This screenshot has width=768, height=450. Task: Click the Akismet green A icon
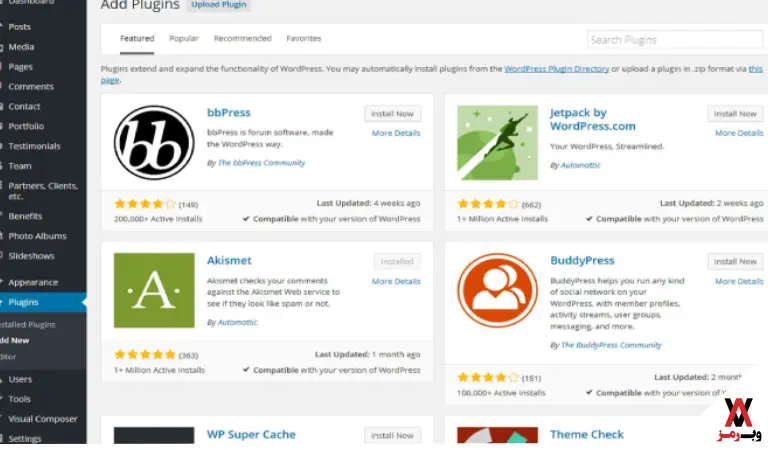coord(154,290)
